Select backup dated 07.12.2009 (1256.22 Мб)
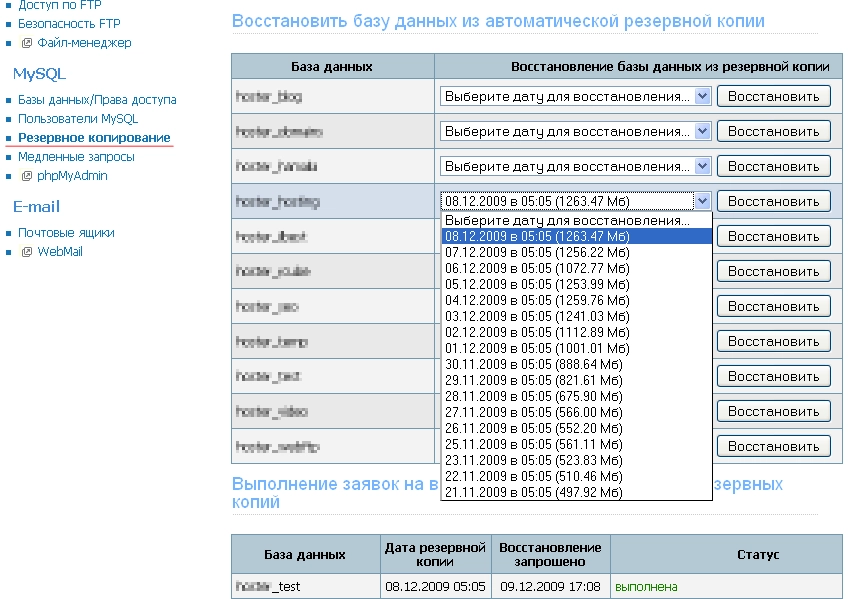Viewport: 849px width, 599px height. (x=537, y=252)
